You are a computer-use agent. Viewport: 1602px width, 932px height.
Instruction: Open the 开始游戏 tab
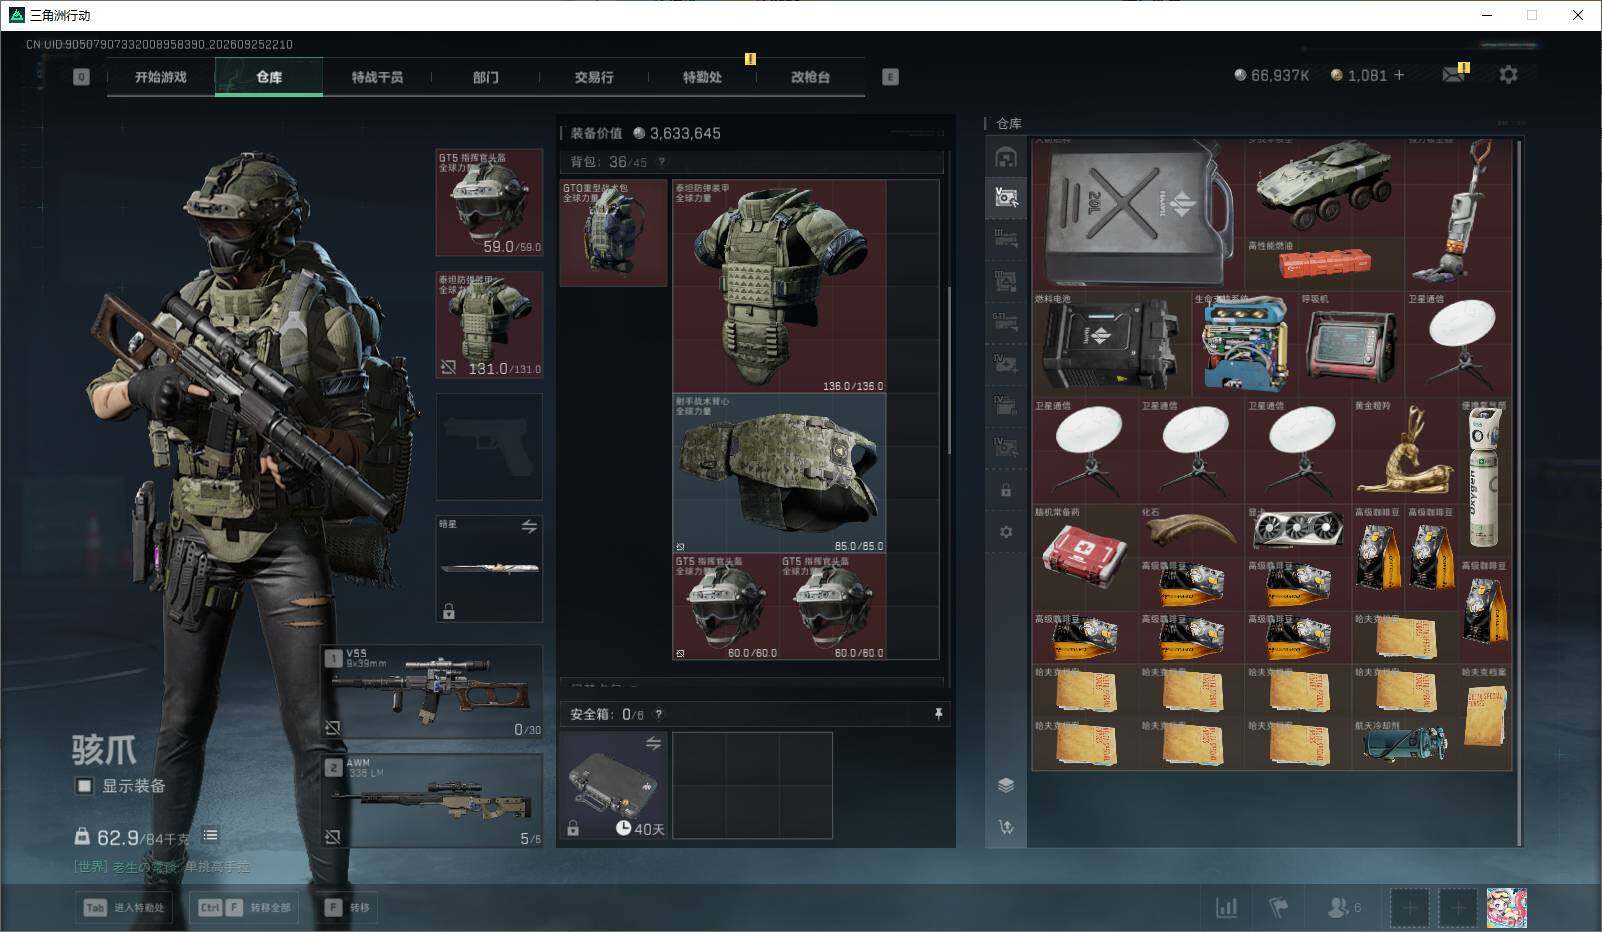coord(161,77)
